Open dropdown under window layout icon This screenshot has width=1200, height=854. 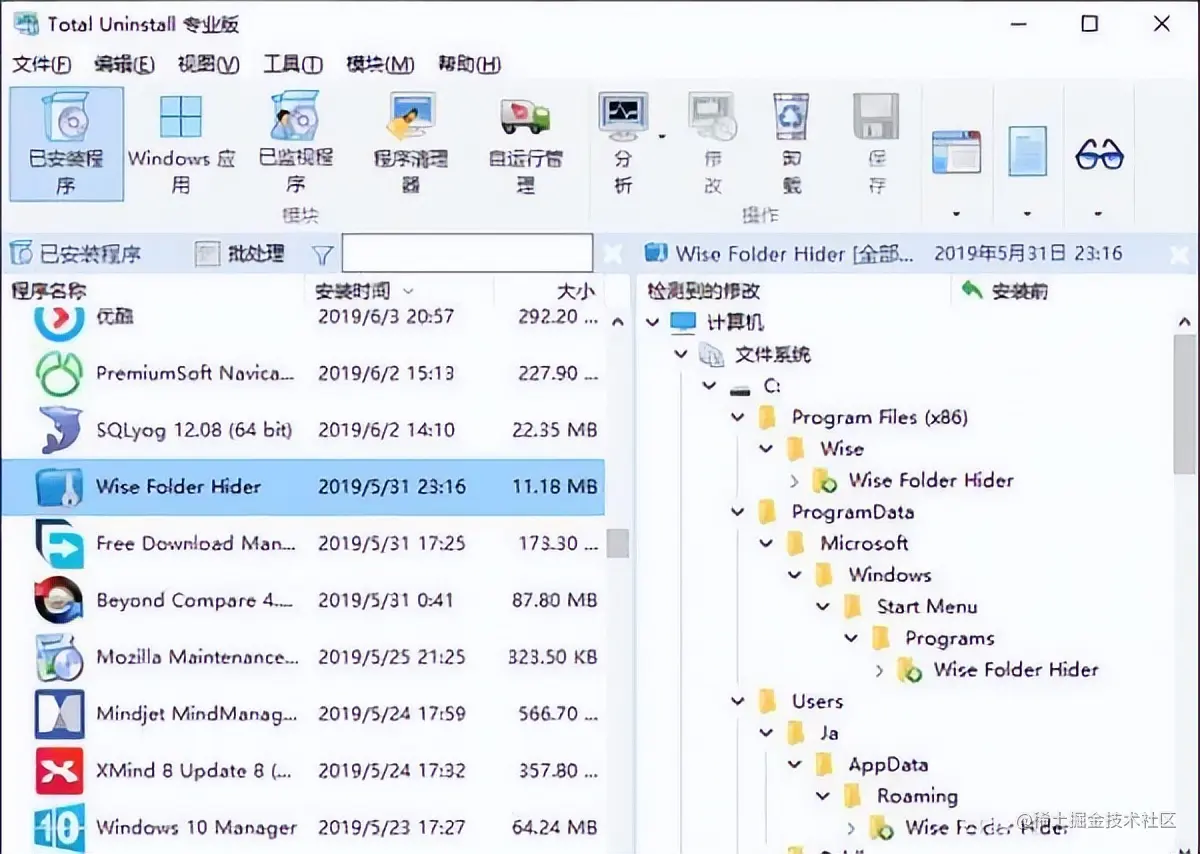[956, 213]
